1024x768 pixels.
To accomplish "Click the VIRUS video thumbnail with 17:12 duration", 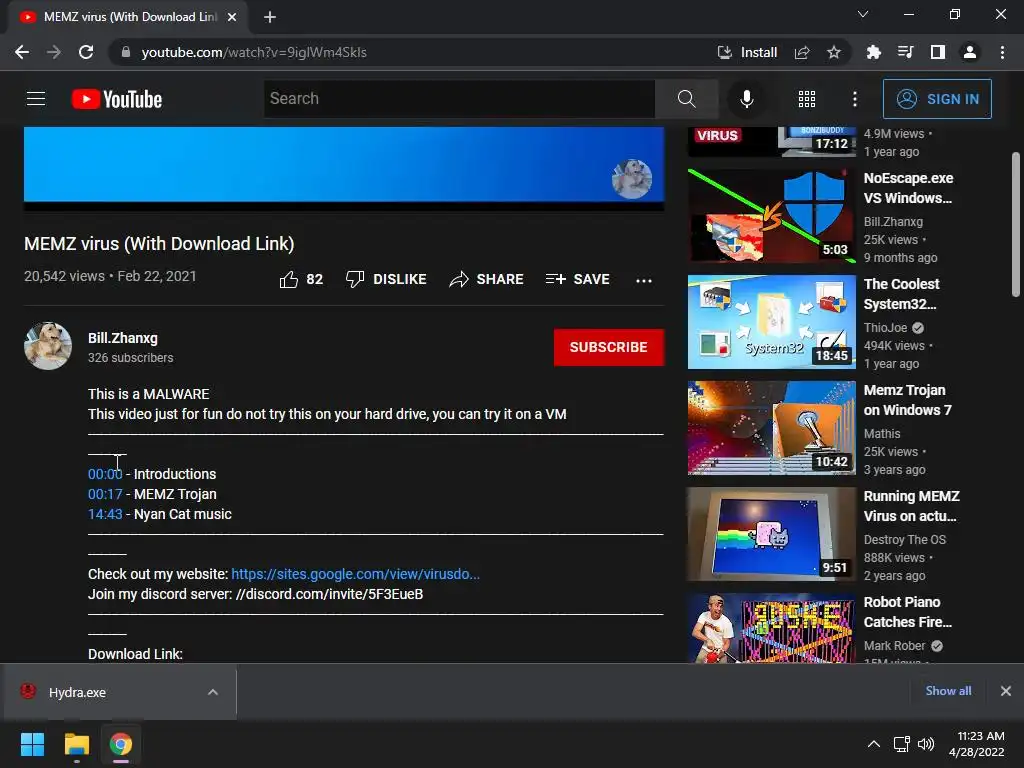I will click(x=771, y=142).
